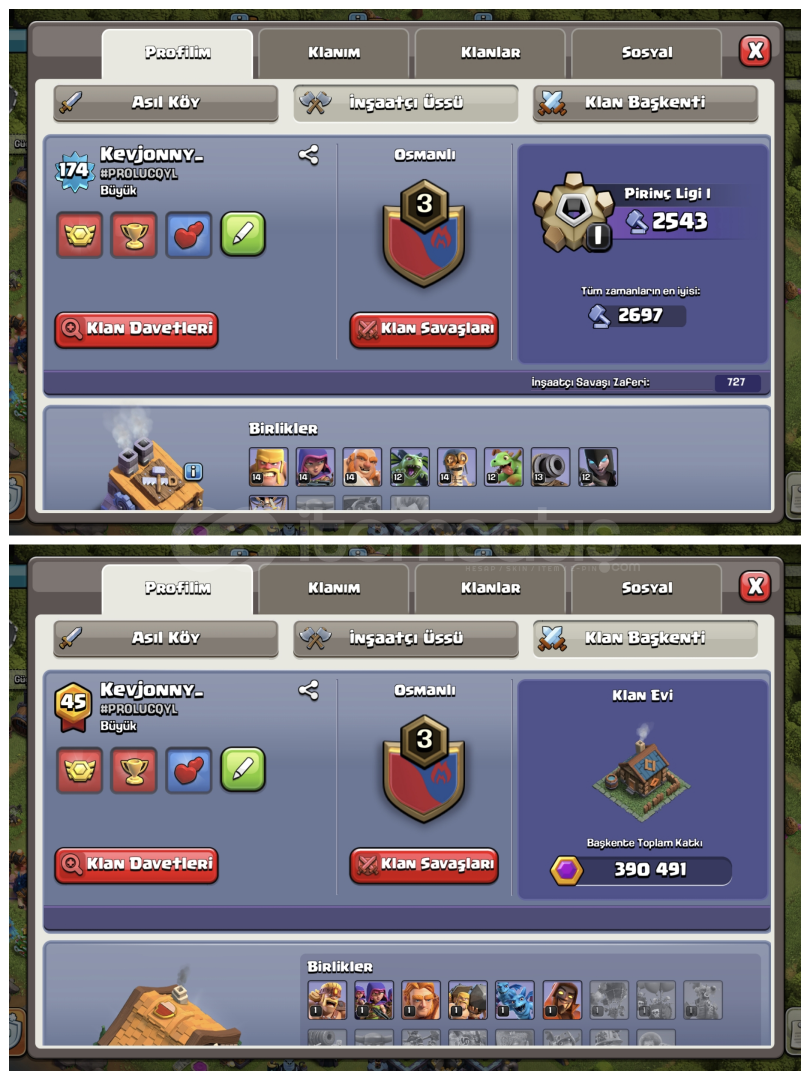Image resolution: width=810 pixels, height=1080 pixels.
Task: Open Sosyal tab in lower window
Action: click(x=647, y=588)
